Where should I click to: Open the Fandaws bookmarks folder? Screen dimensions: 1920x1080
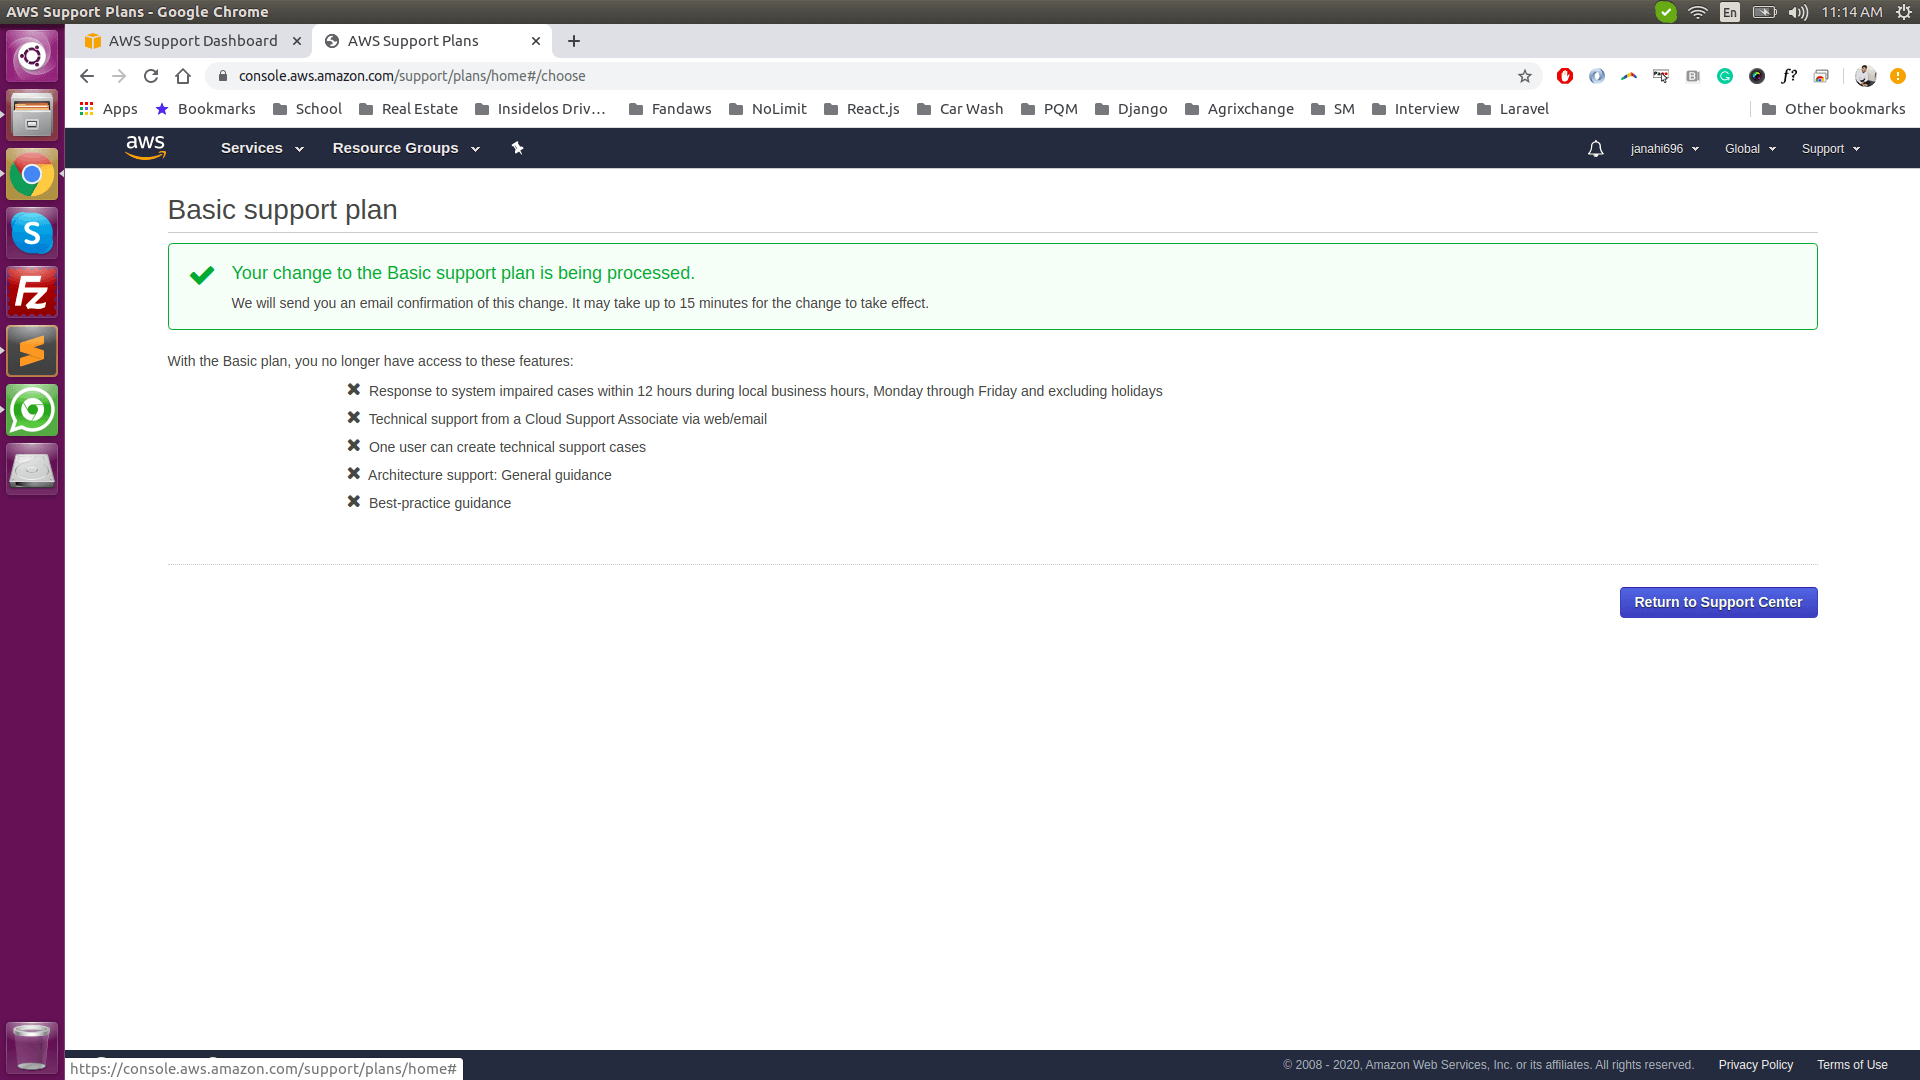(x=670, y=109)
